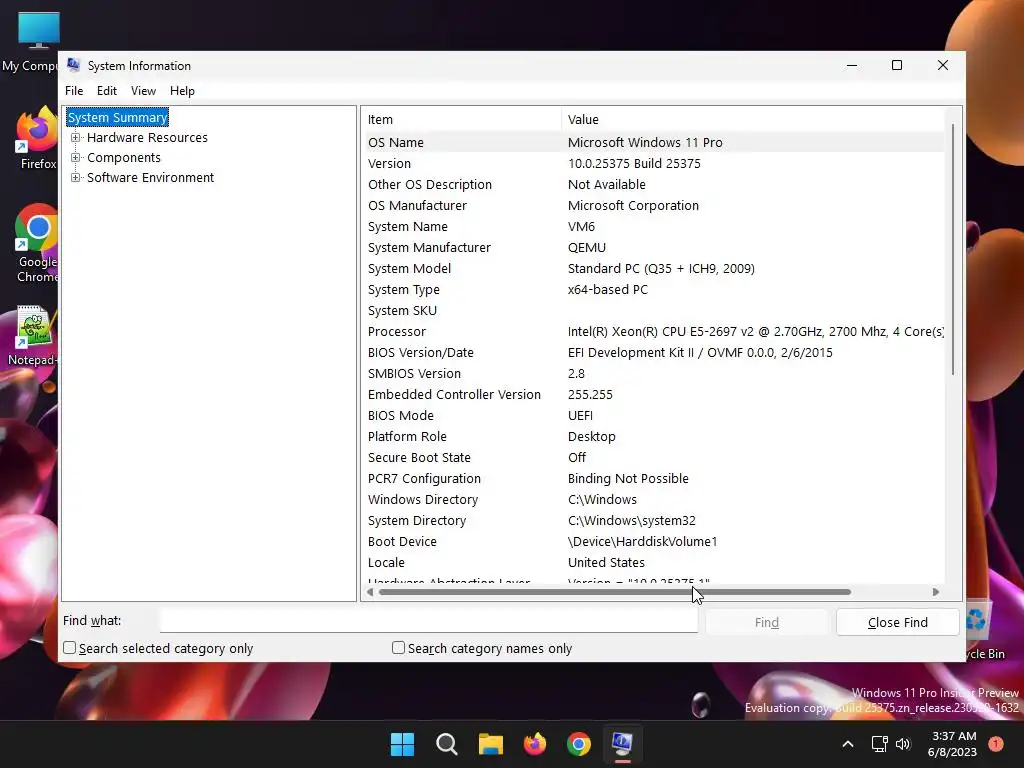Select the SMBIOS Version row
This screenshot has width=1024, height=768.
[x=655, y=374]
